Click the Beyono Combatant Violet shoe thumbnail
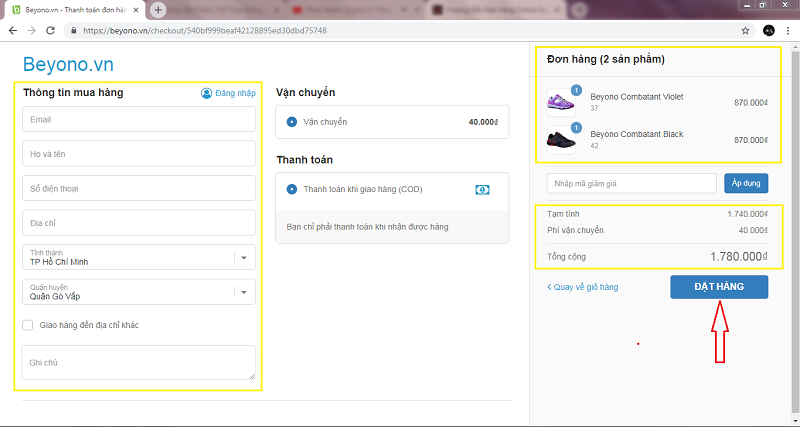Viewport: 800px width, 427px height. point(561,102)
